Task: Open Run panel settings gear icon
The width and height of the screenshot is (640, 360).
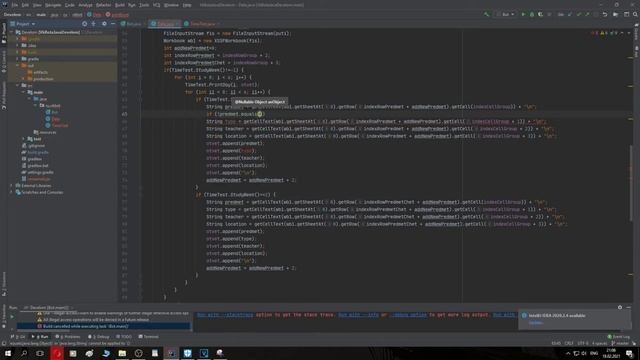Action: pos(620,307)
